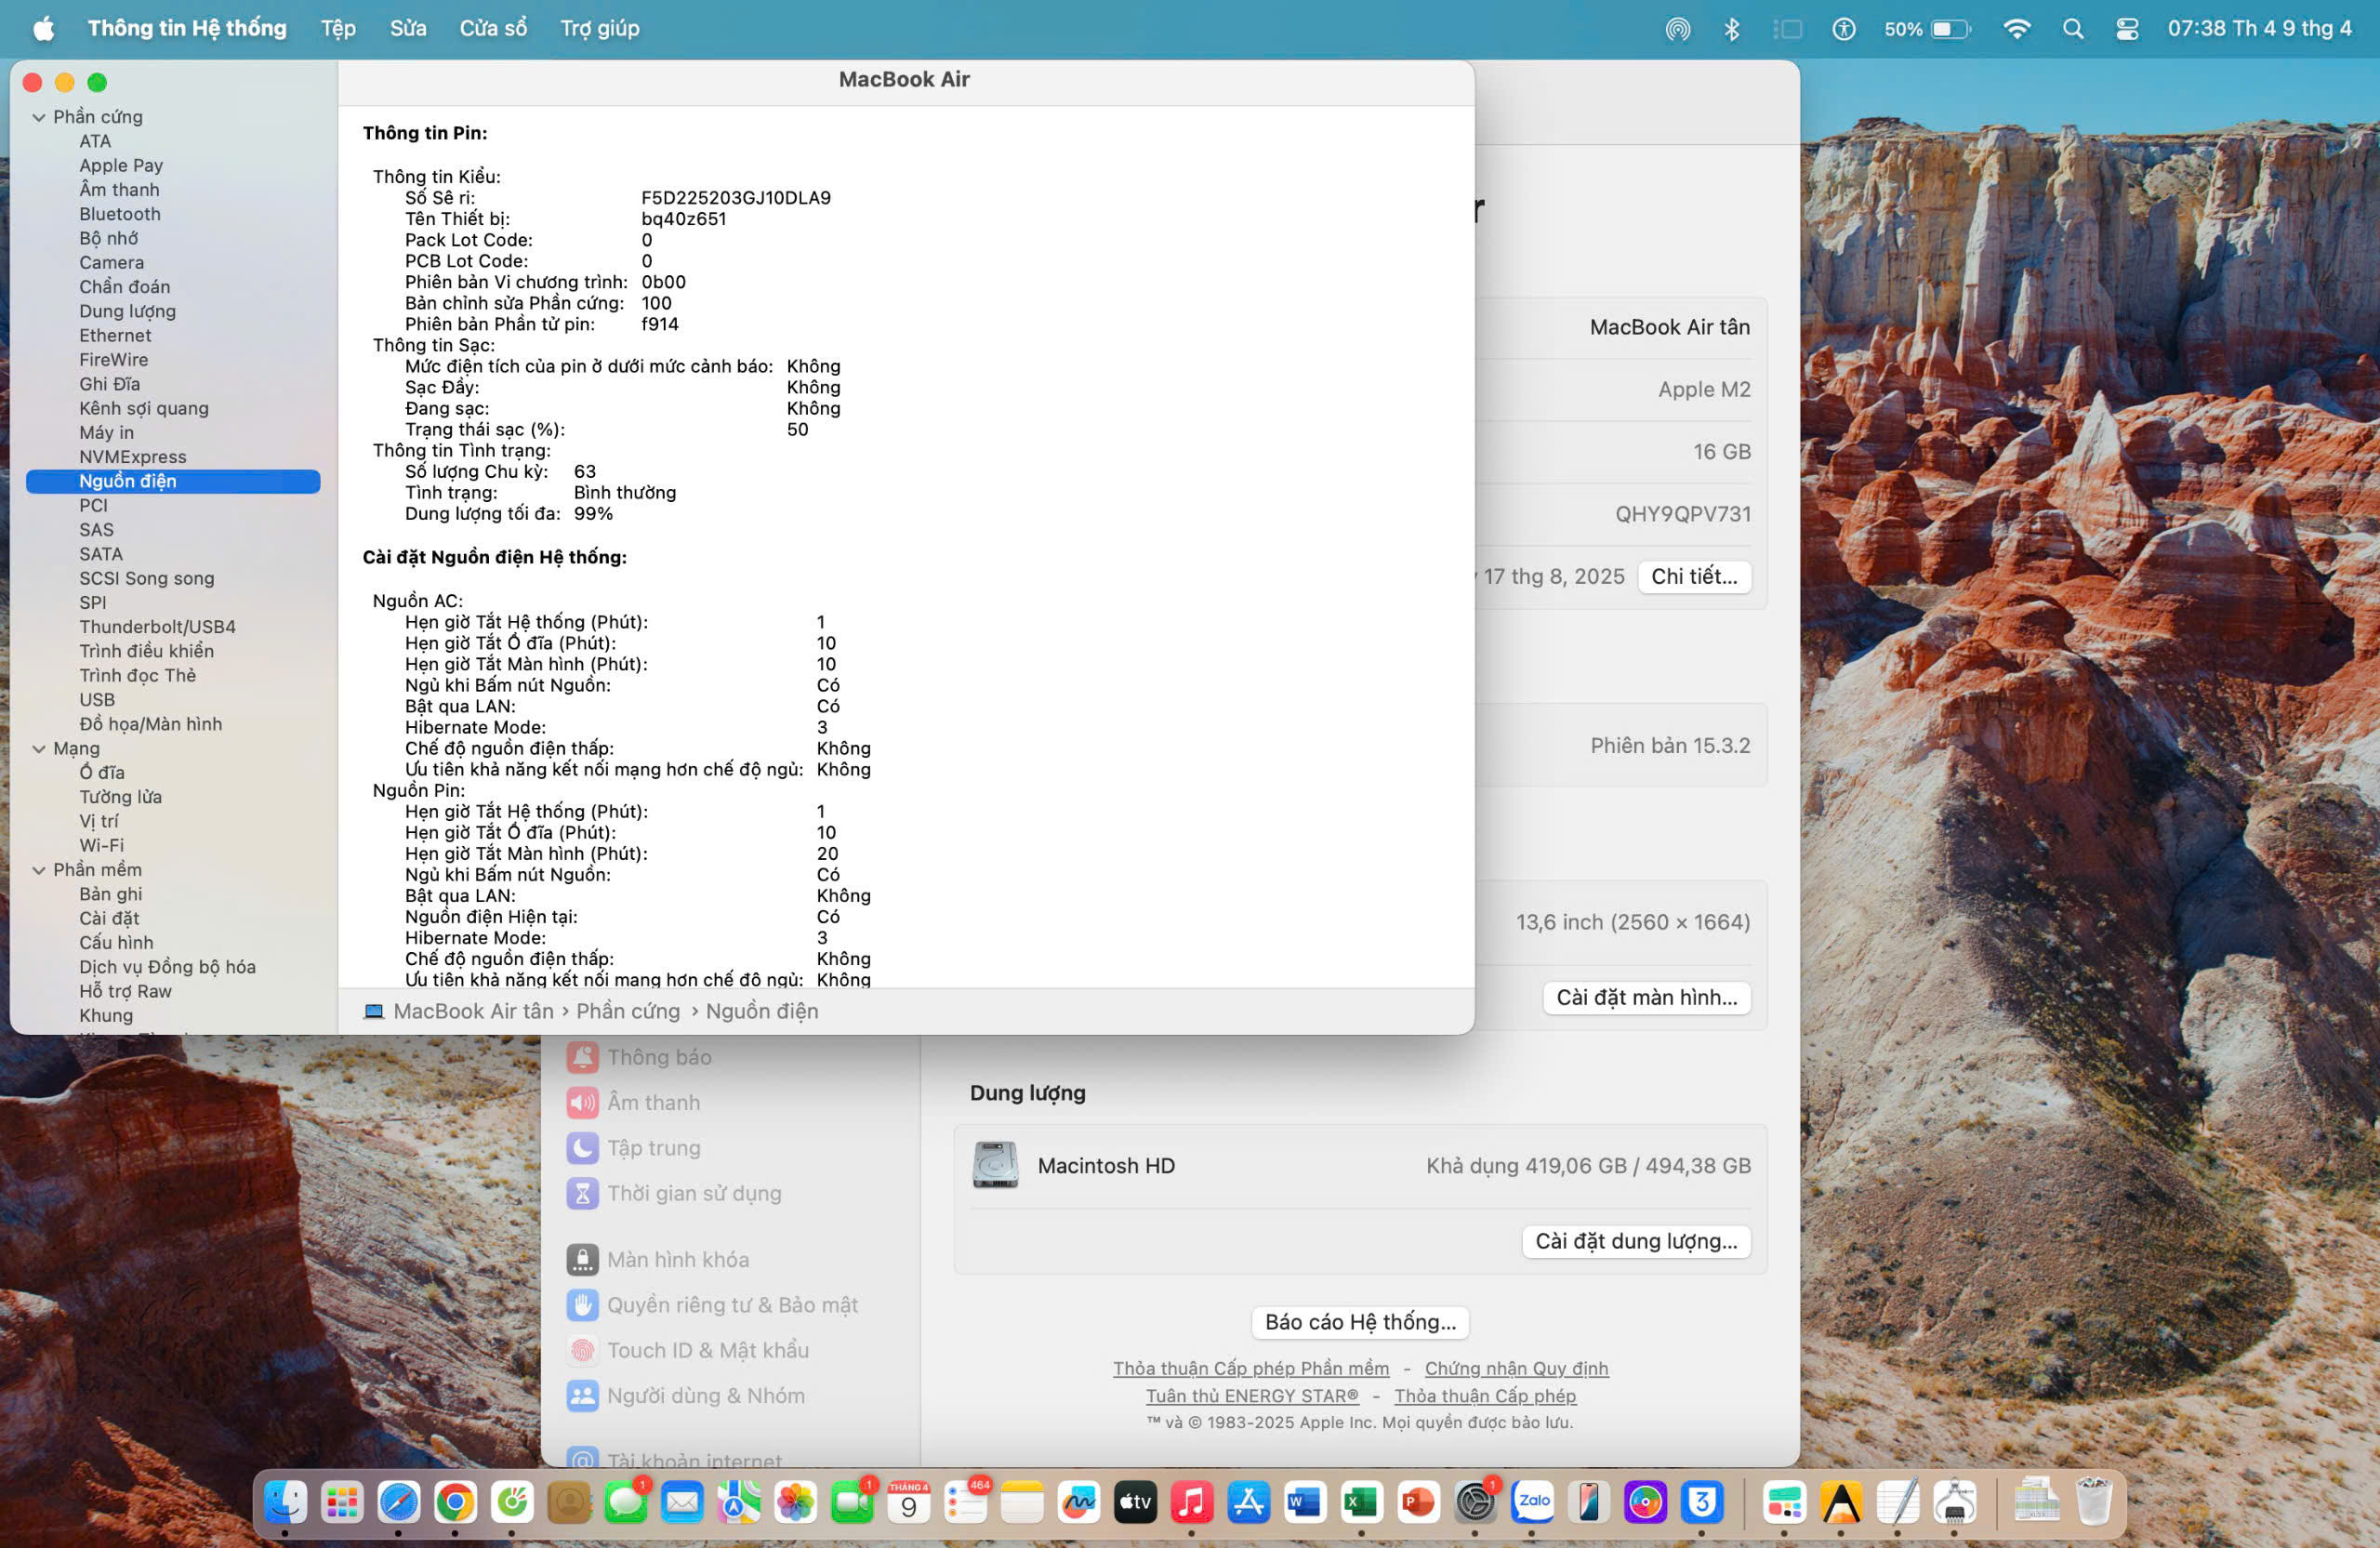The width and height of the screenshot is (2380, 1548).
Task: Open Maps app in the Dock
Action: click(x=739, y=1502)
